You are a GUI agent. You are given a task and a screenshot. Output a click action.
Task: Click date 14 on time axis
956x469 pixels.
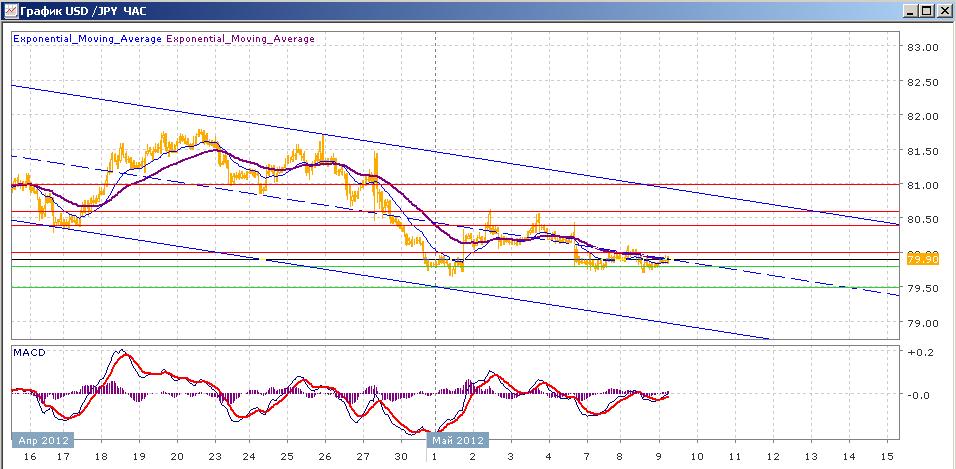click(849, 456)
